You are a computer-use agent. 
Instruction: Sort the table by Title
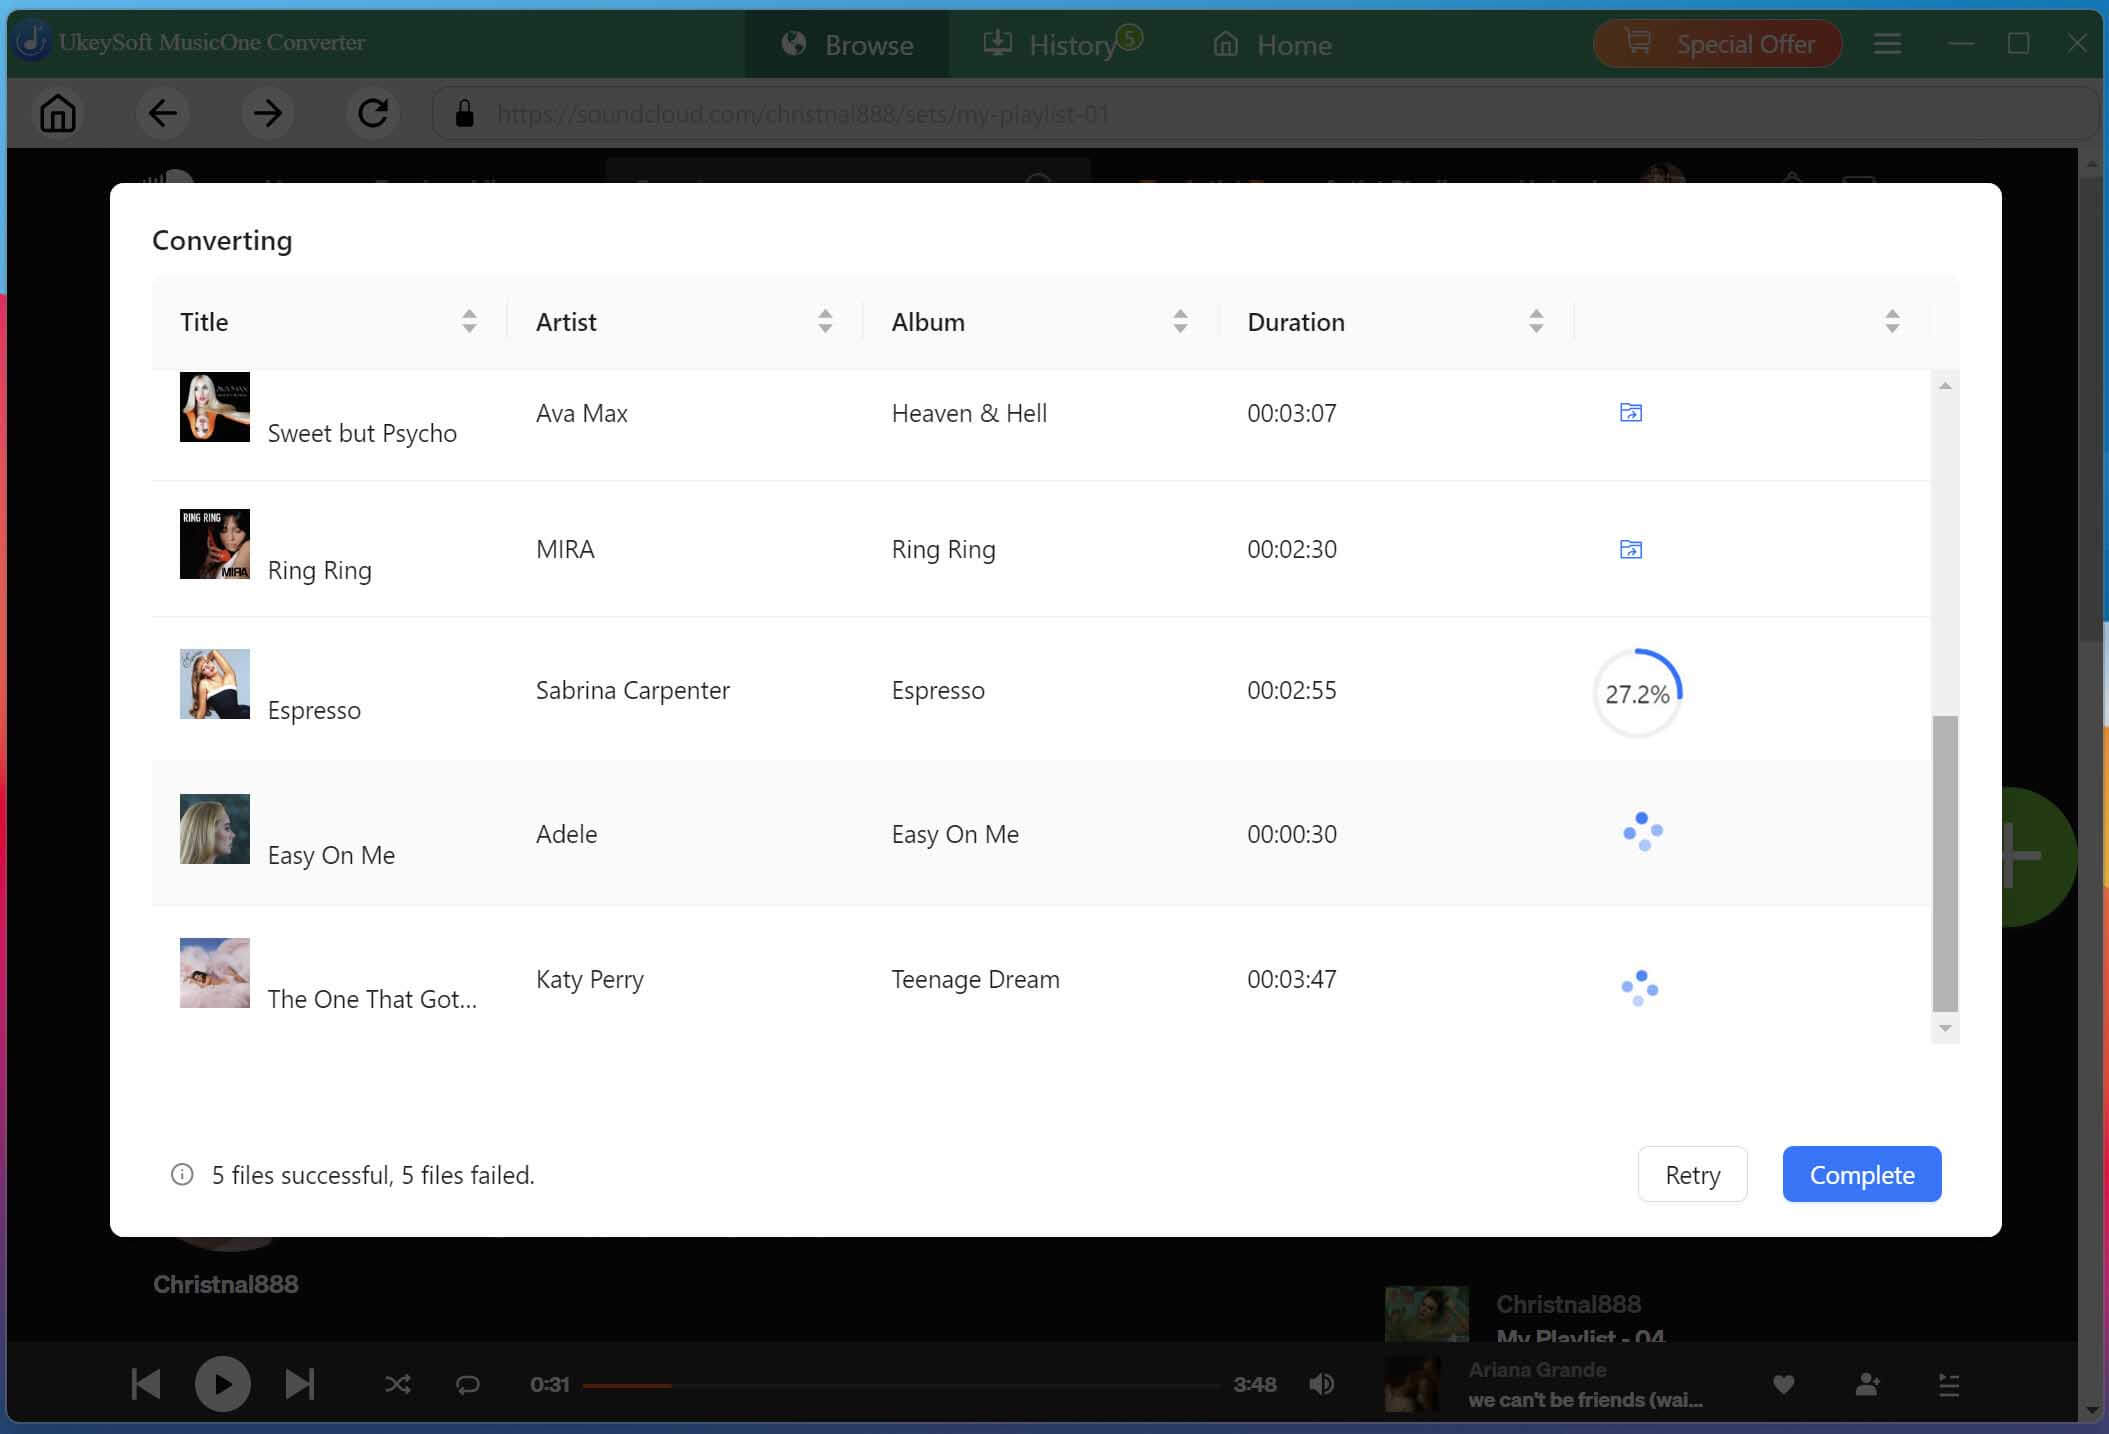[x=469, y=321]
